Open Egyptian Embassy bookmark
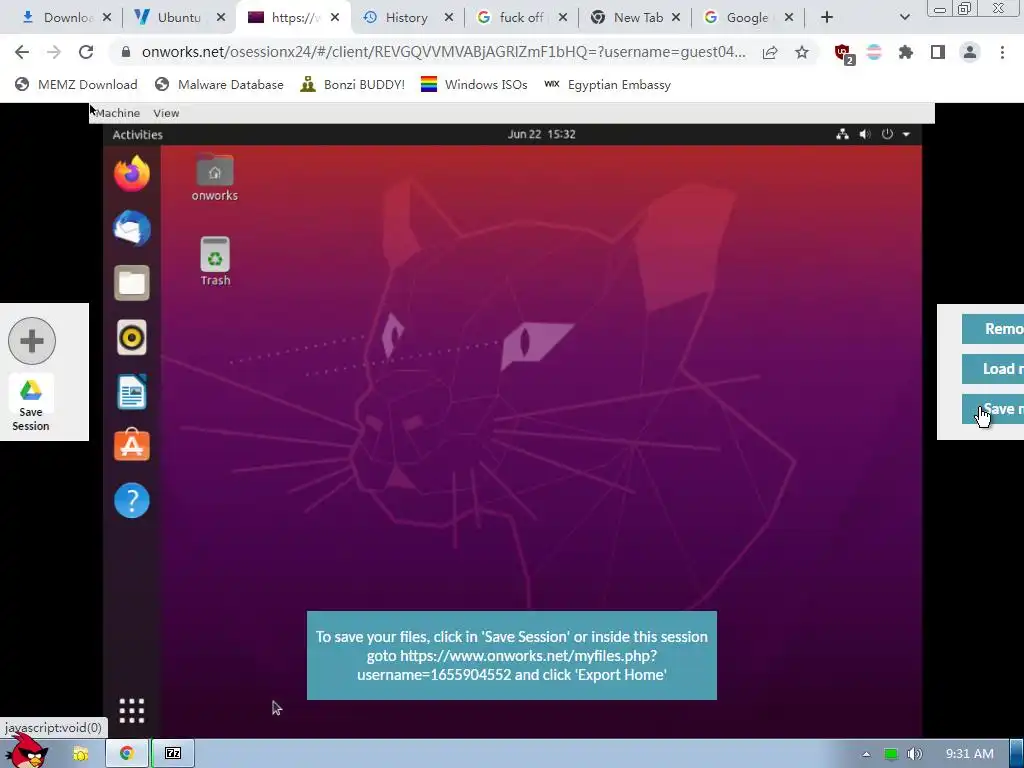Viewport: 1024px width, 768px height. [x=607, y=84]
